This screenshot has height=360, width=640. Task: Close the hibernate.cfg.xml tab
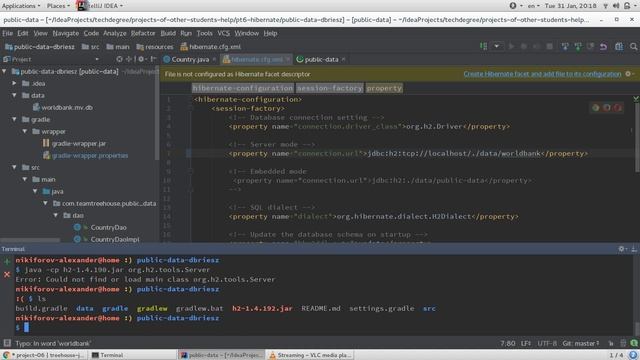288,60
